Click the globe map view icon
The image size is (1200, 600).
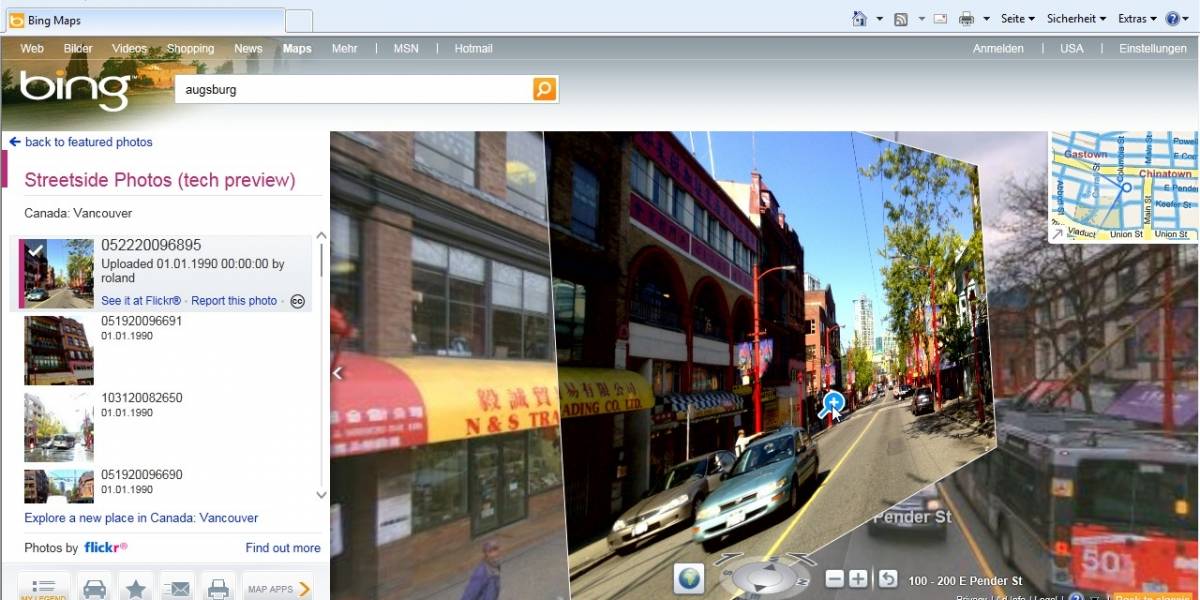point(688,578)
